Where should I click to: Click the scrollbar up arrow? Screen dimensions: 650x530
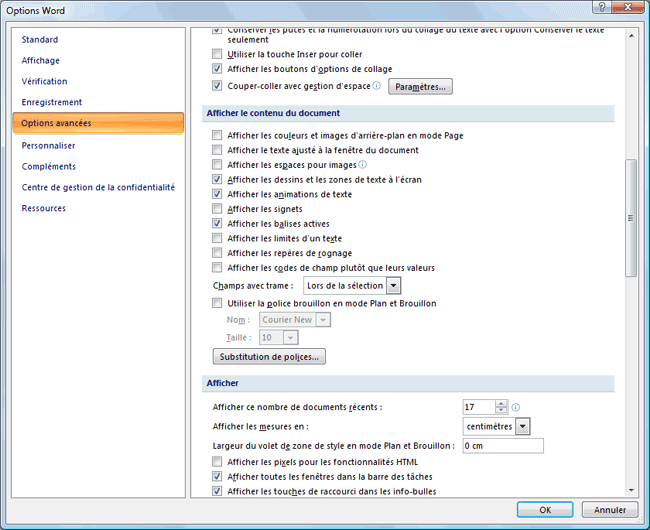point(630,36)
